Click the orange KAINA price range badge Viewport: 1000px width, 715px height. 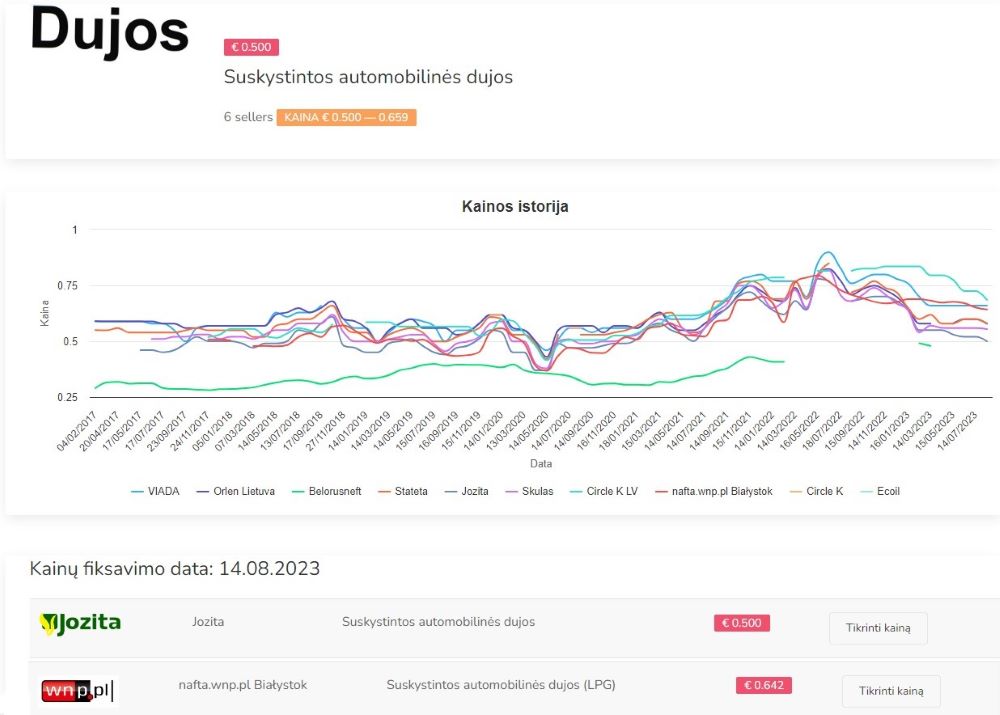point(346,117)
